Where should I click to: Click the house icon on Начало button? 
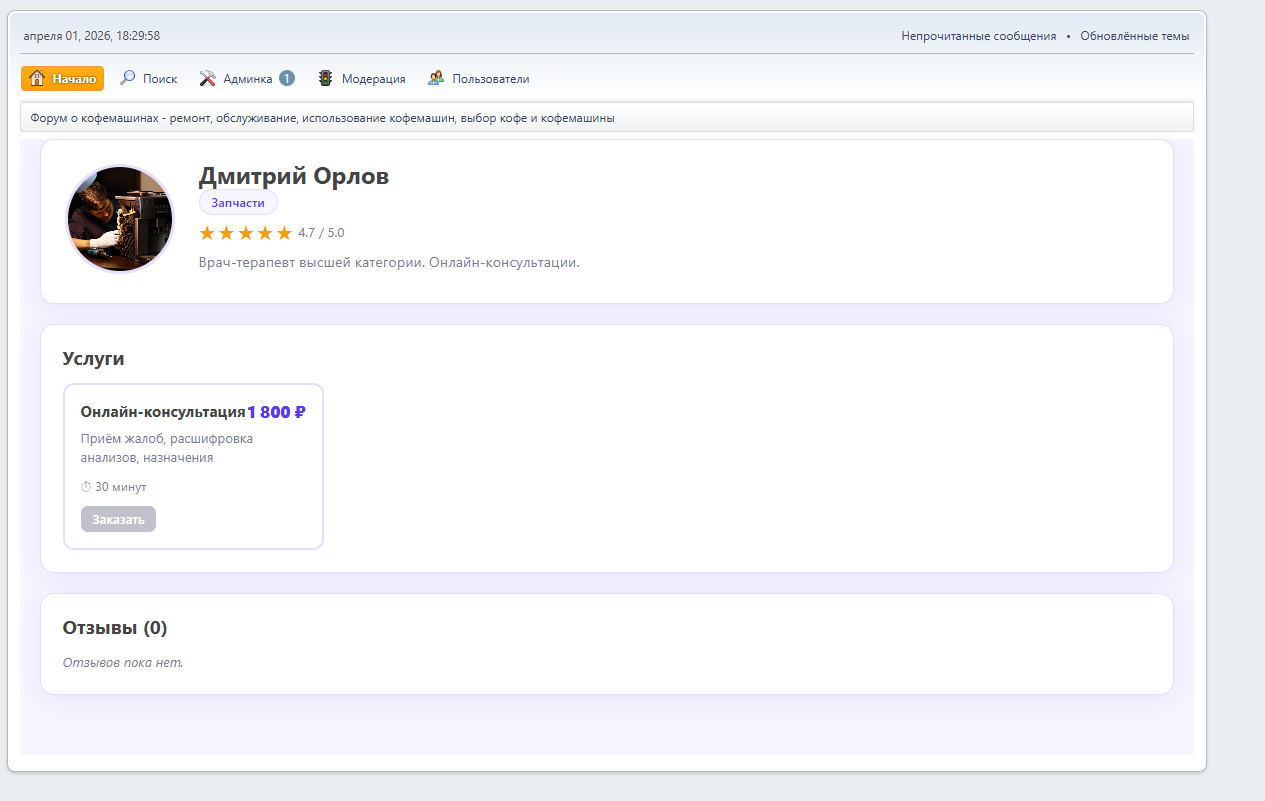coord(37,79)
